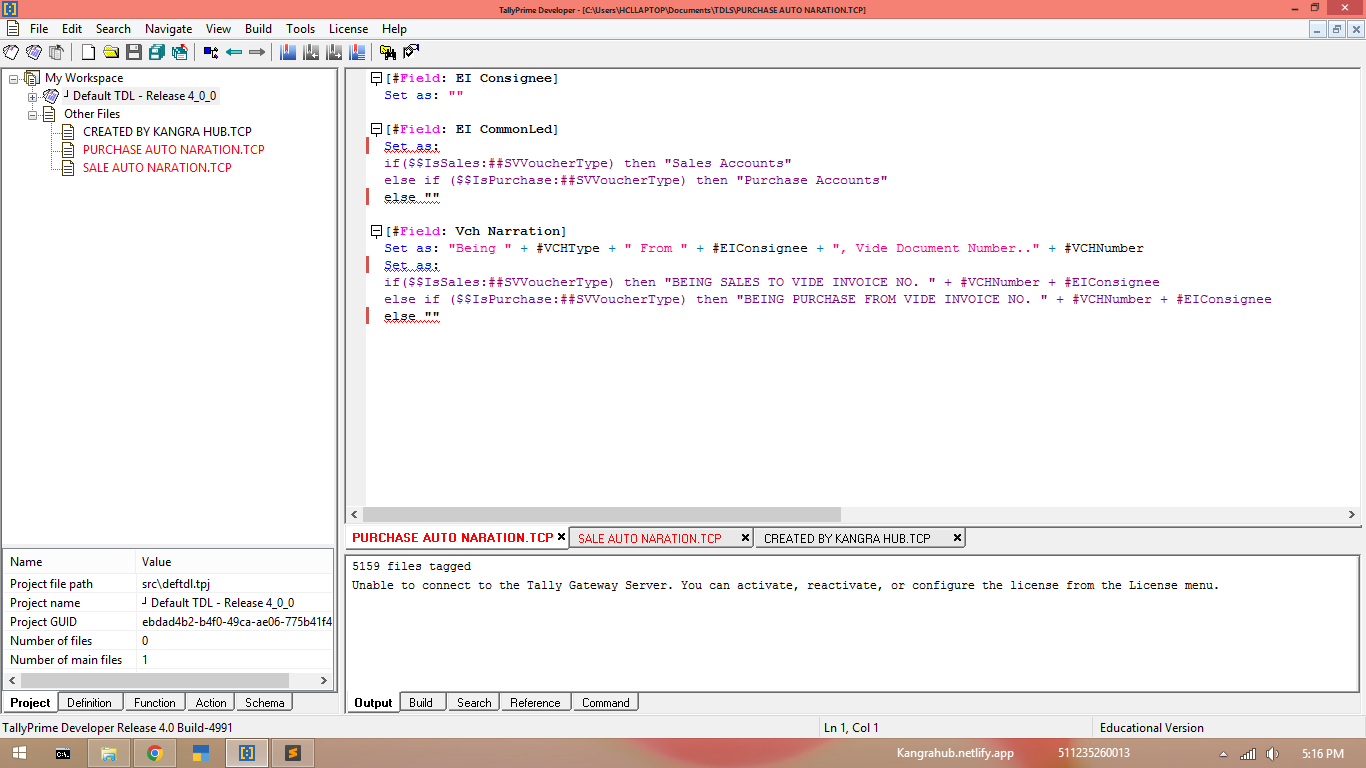This screenshot has height=768, width=1366.
Task: Jump to the previous bookmark icon
Action: 311,52
